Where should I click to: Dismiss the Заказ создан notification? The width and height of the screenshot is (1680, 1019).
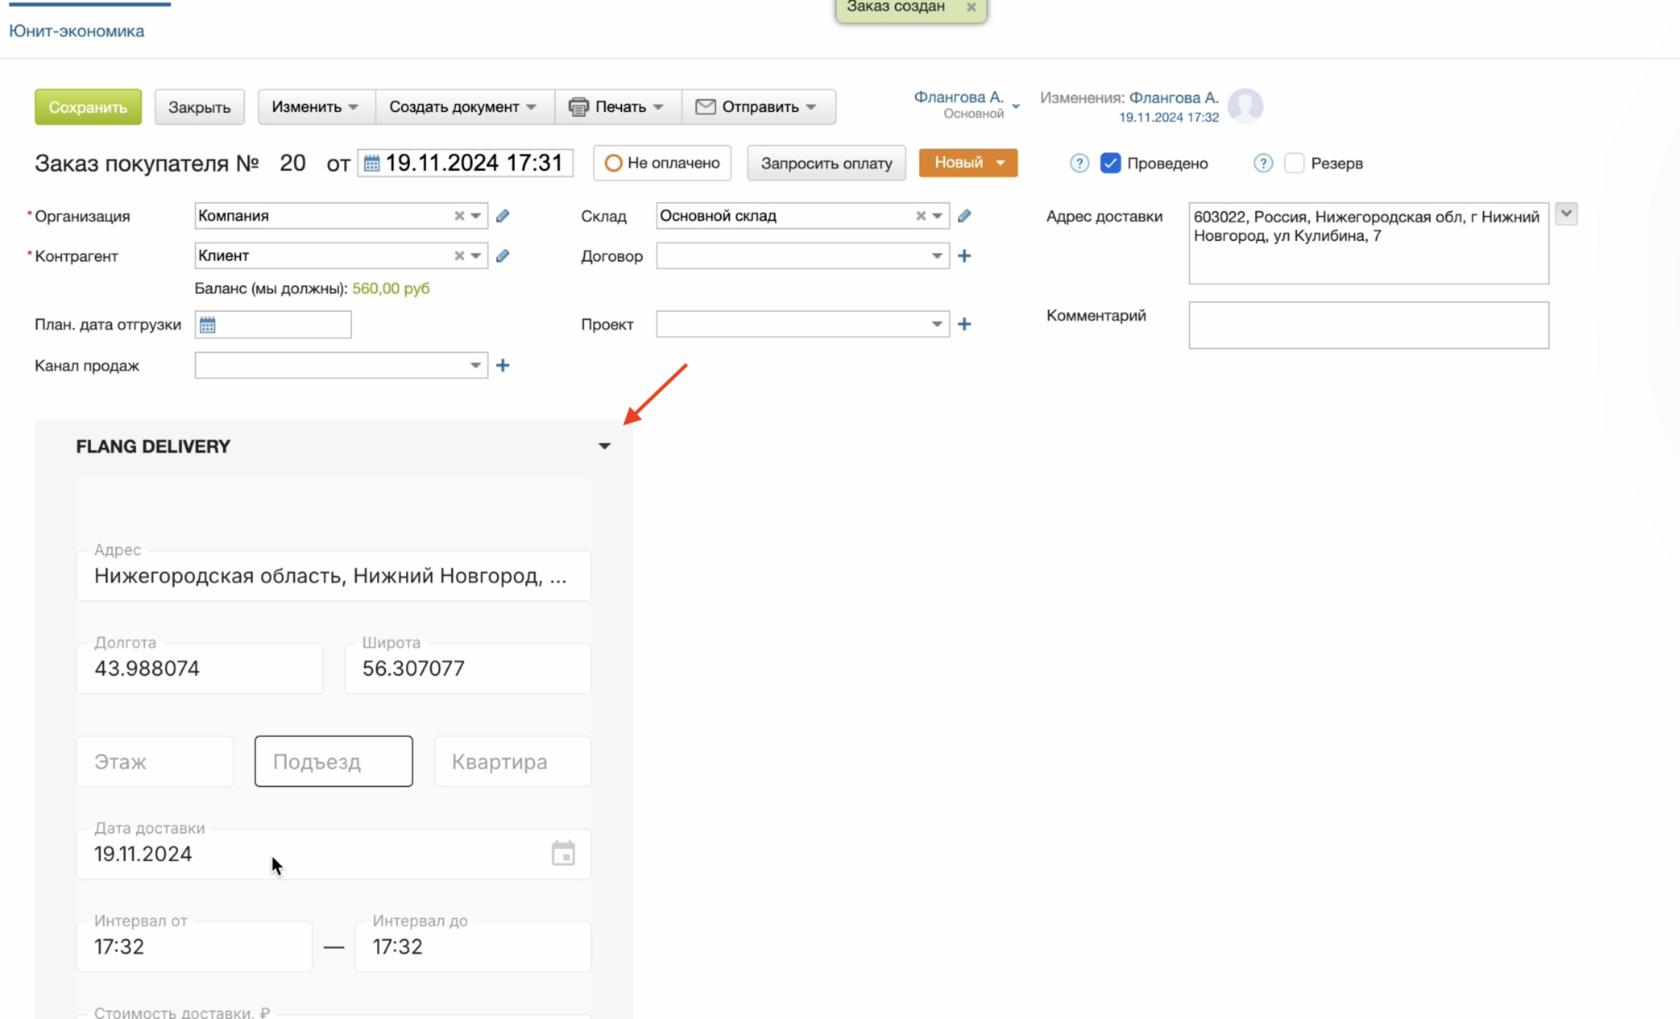click(971, 7)
